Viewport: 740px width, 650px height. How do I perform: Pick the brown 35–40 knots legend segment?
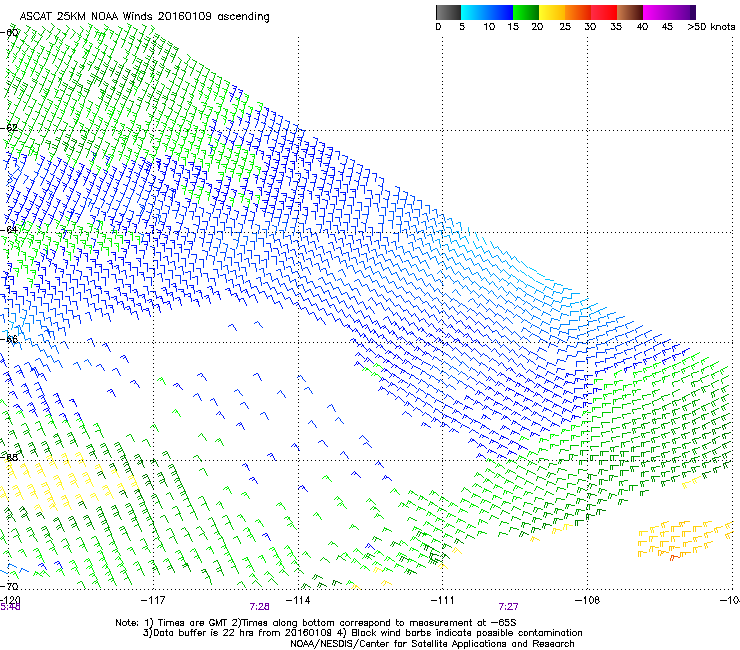tap(630, 12)
